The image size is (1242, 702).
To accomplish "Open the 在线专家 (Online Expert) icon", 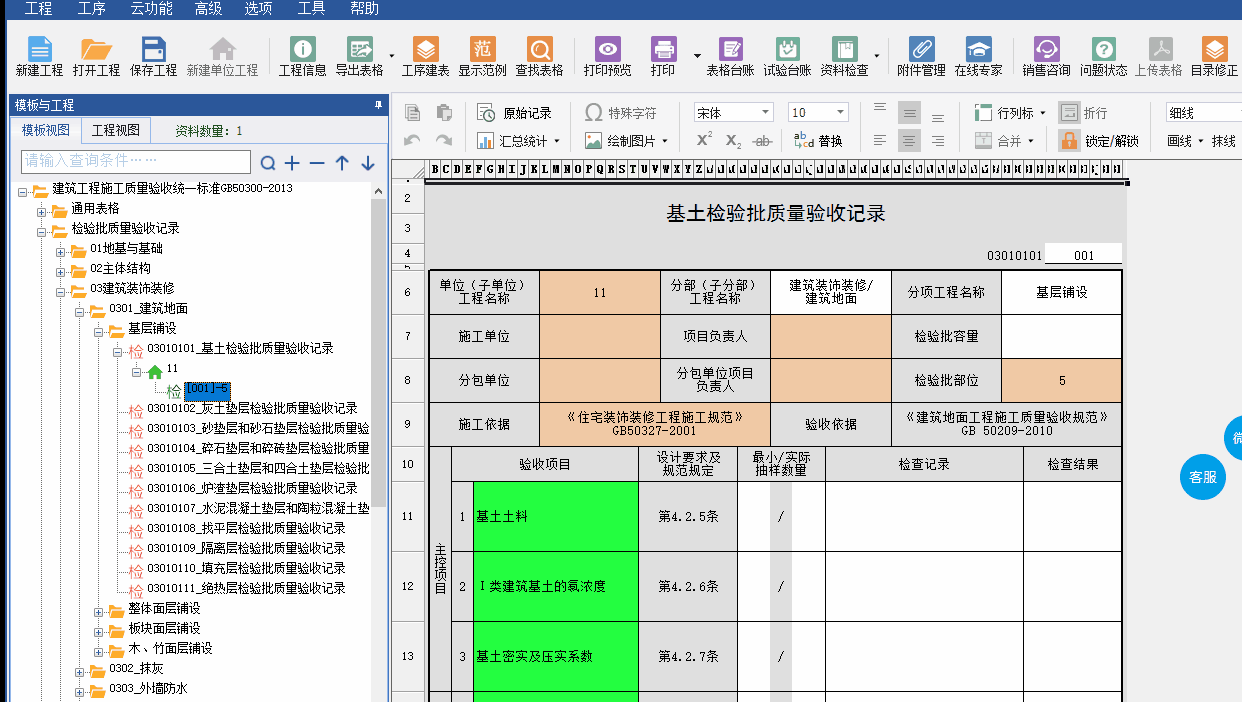I will 977,50.
